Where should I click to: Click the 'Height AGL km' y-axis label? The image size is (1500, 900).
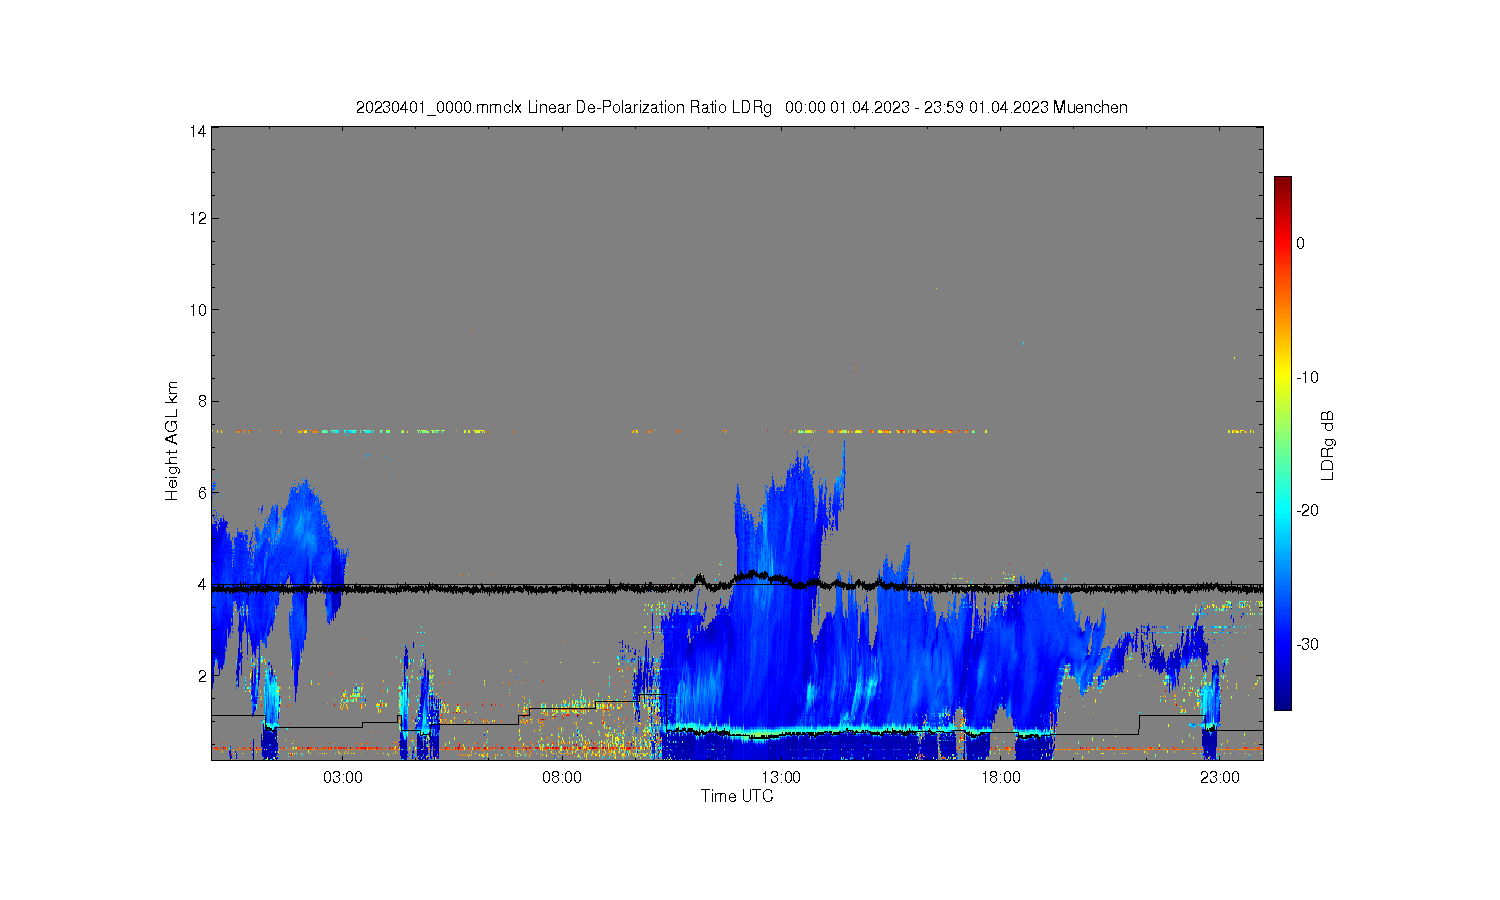tap(172, 441)
